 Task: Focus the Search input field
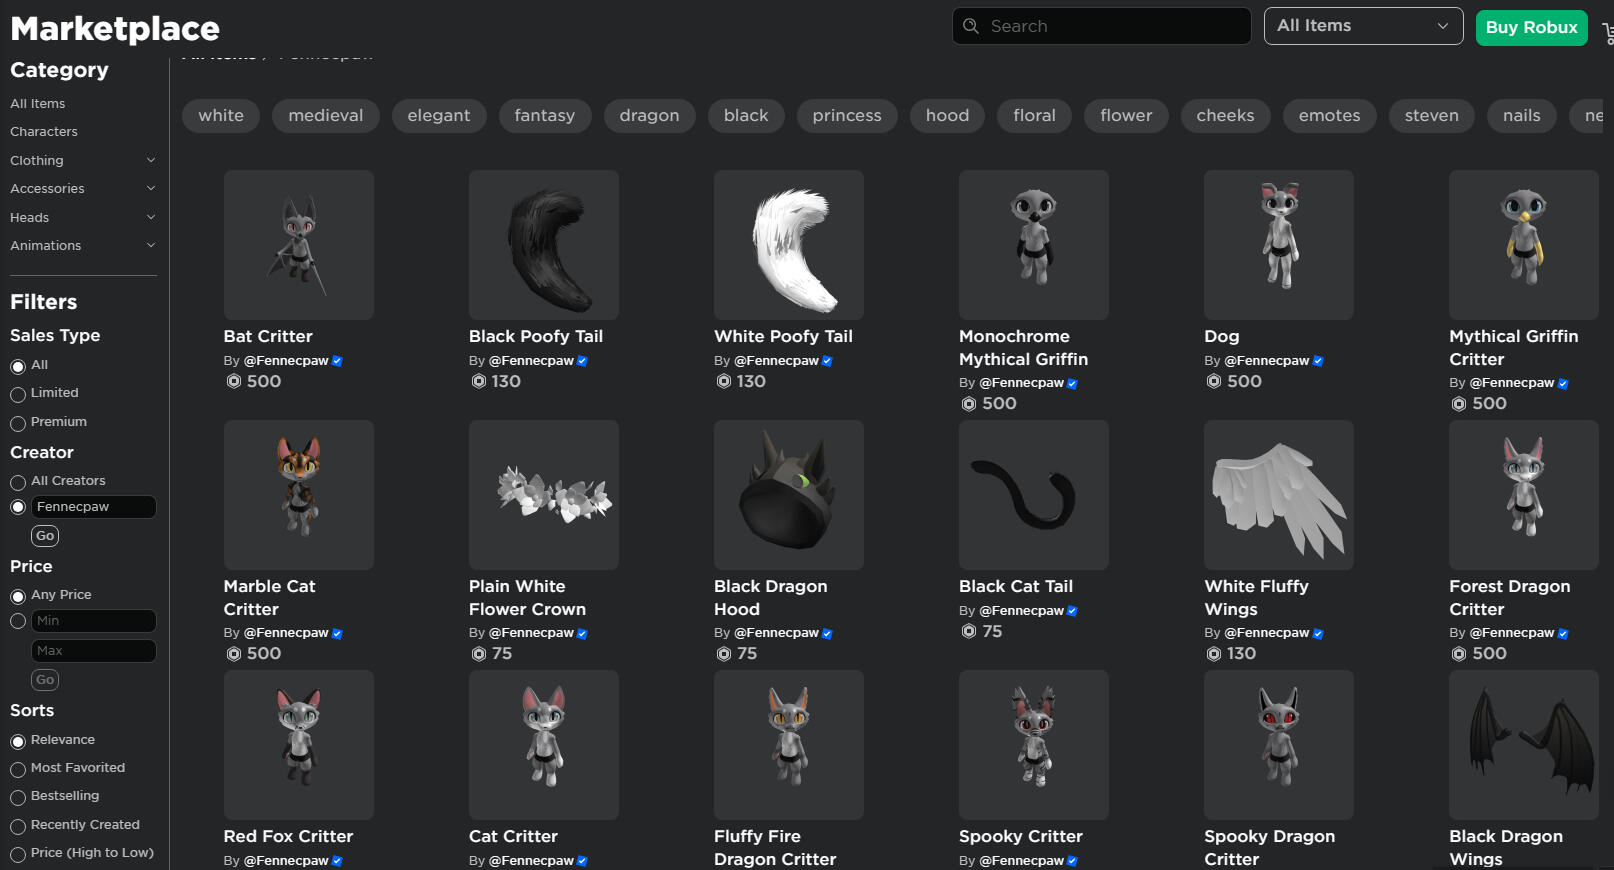click(1101, 26)
